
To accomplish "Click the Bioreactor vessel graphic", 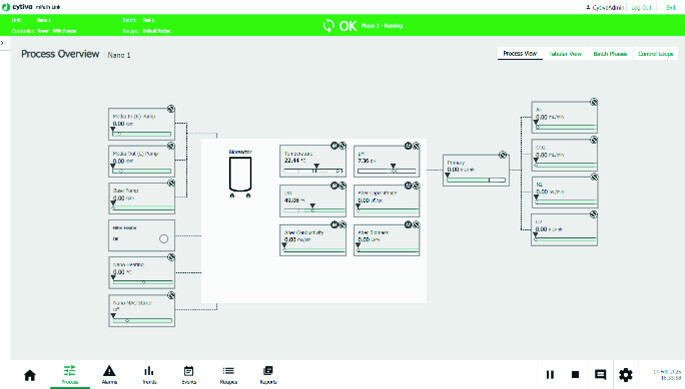I will pos(240,177).
